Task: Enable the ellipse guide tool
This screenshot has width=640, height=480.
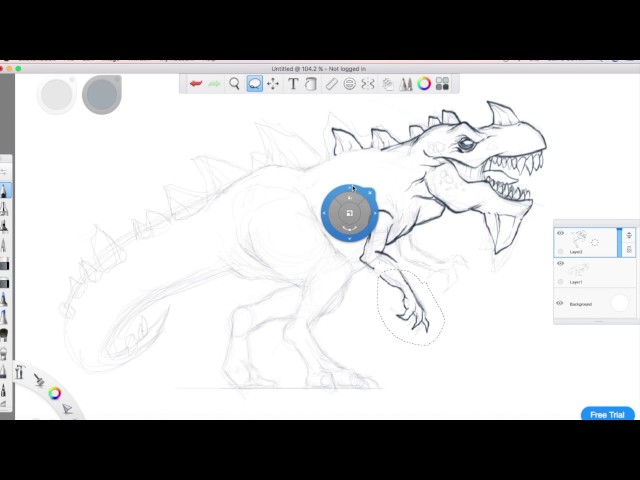Action: 349,84
